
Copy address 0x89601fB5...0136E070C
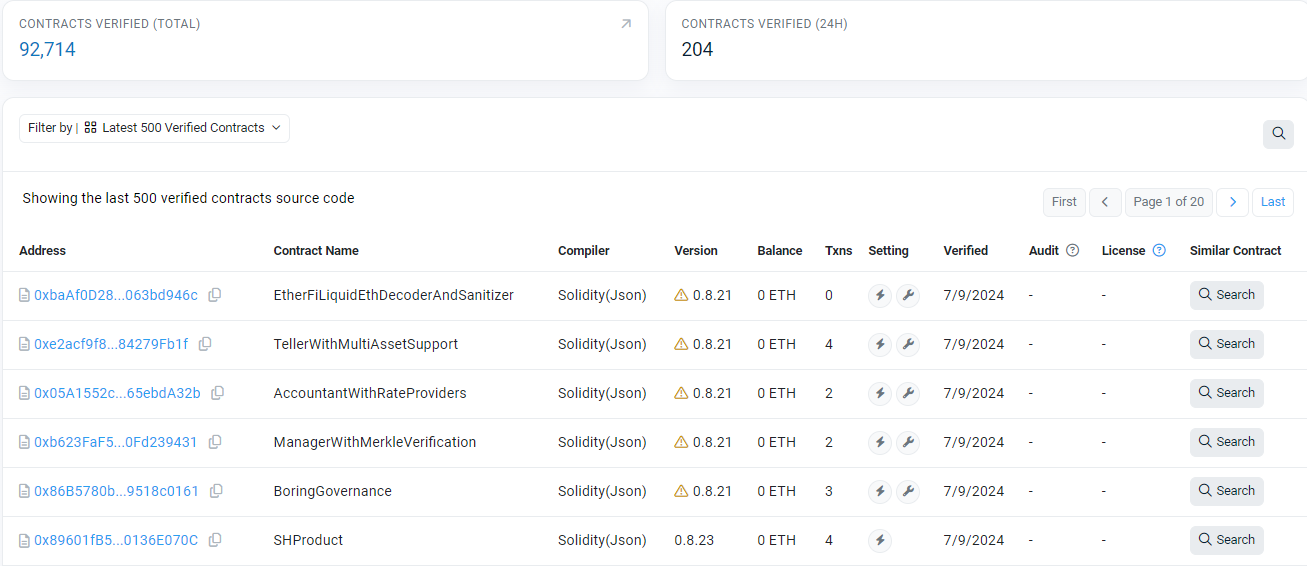(215, 540)
